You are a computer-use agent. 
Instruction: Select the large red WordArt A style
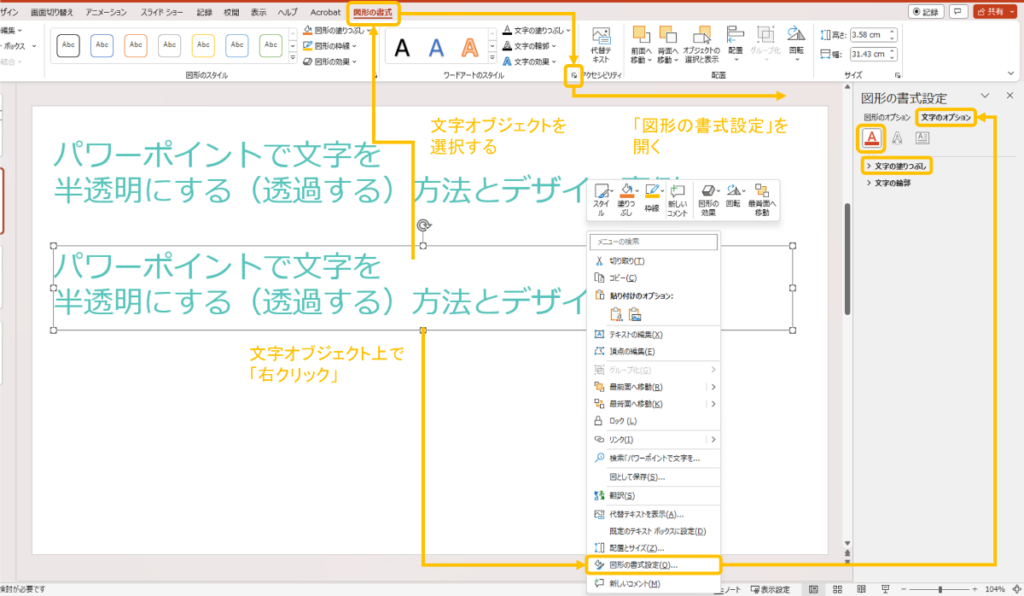(x=470, y=45)
